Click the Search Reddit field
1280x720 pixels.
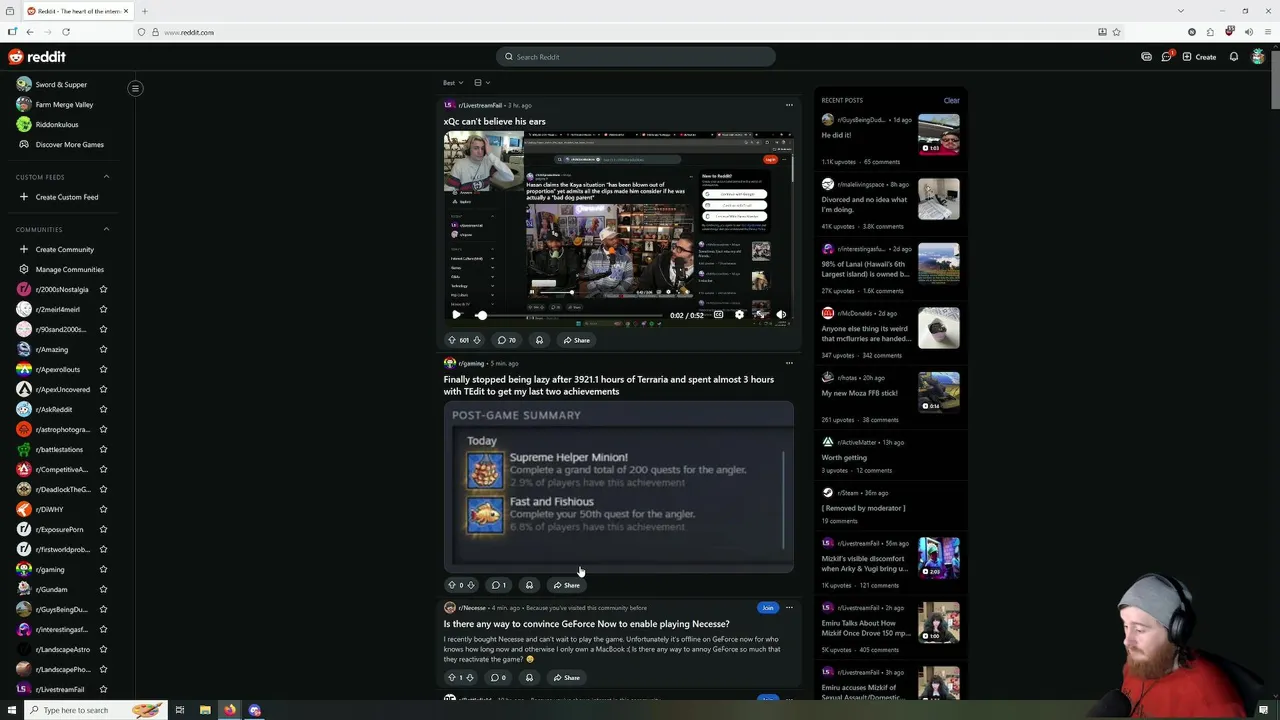click(636, 57)
